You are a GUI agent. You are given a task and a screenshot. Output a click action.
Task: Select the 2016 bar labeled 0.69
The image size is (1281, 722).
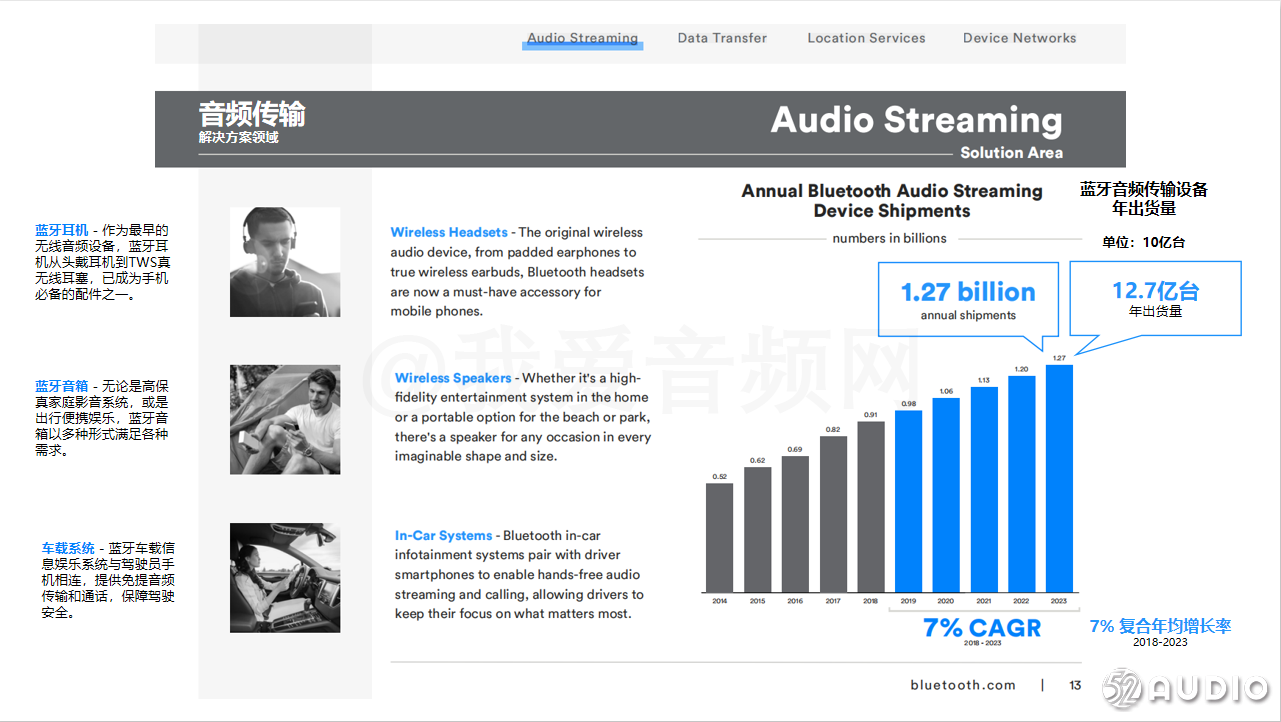pyautogui.click(x=795, y=524)
